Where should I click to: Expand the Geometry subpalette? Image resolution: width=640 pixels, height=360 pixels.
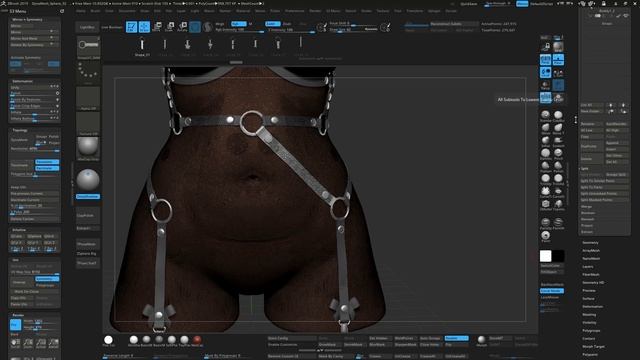click(590, 242)
